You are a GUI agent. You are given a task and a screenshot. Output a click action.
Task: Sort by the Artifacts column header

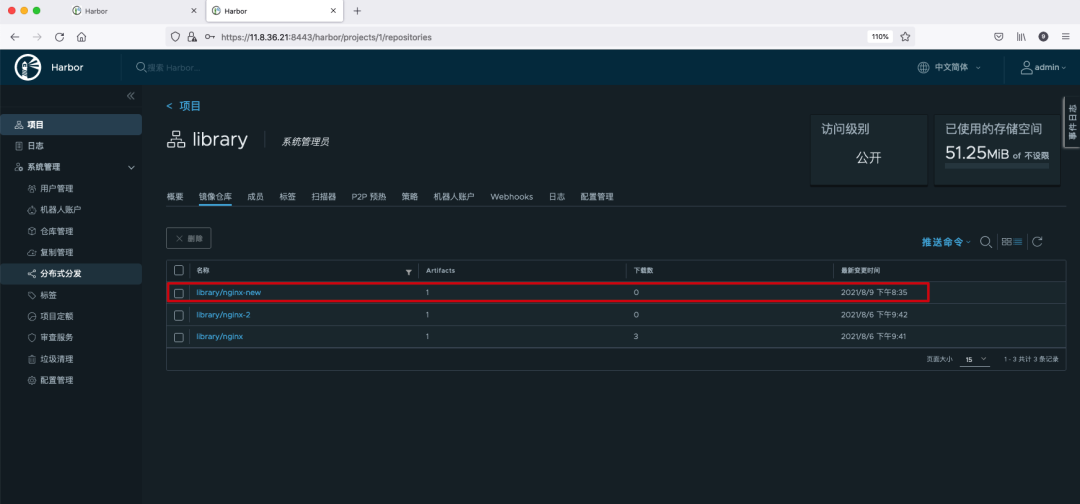click(x=441, y=271)
